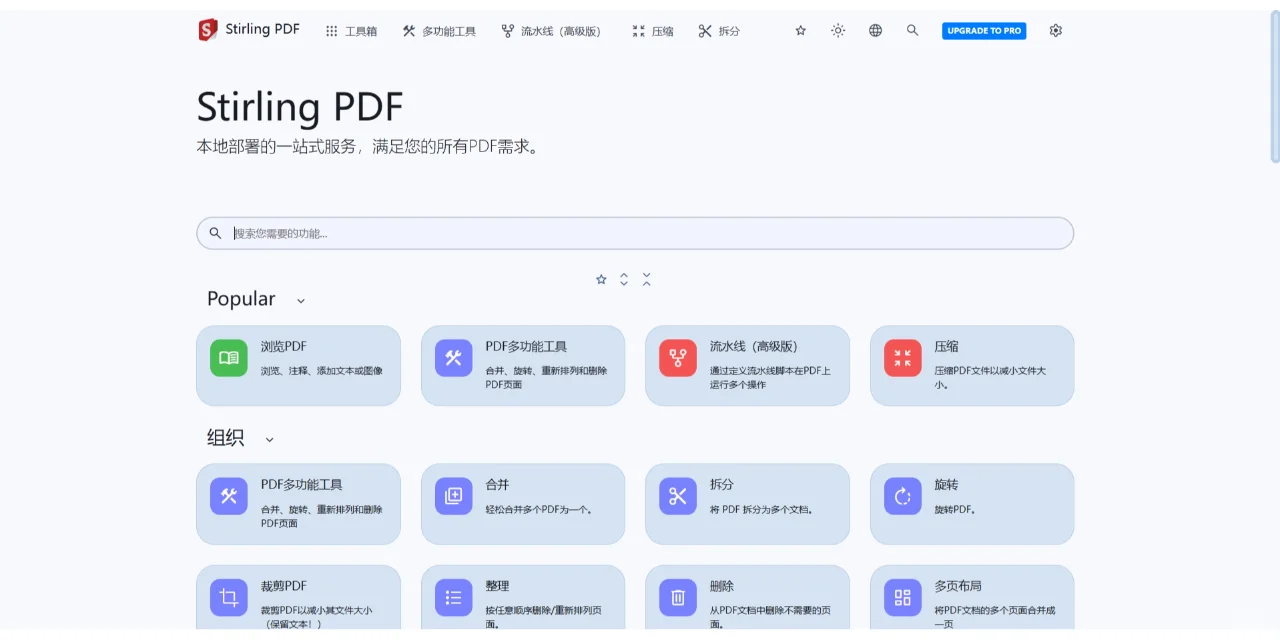Open the language globe menu
This screenshot has height=640, width=1280.
(875, 31)
